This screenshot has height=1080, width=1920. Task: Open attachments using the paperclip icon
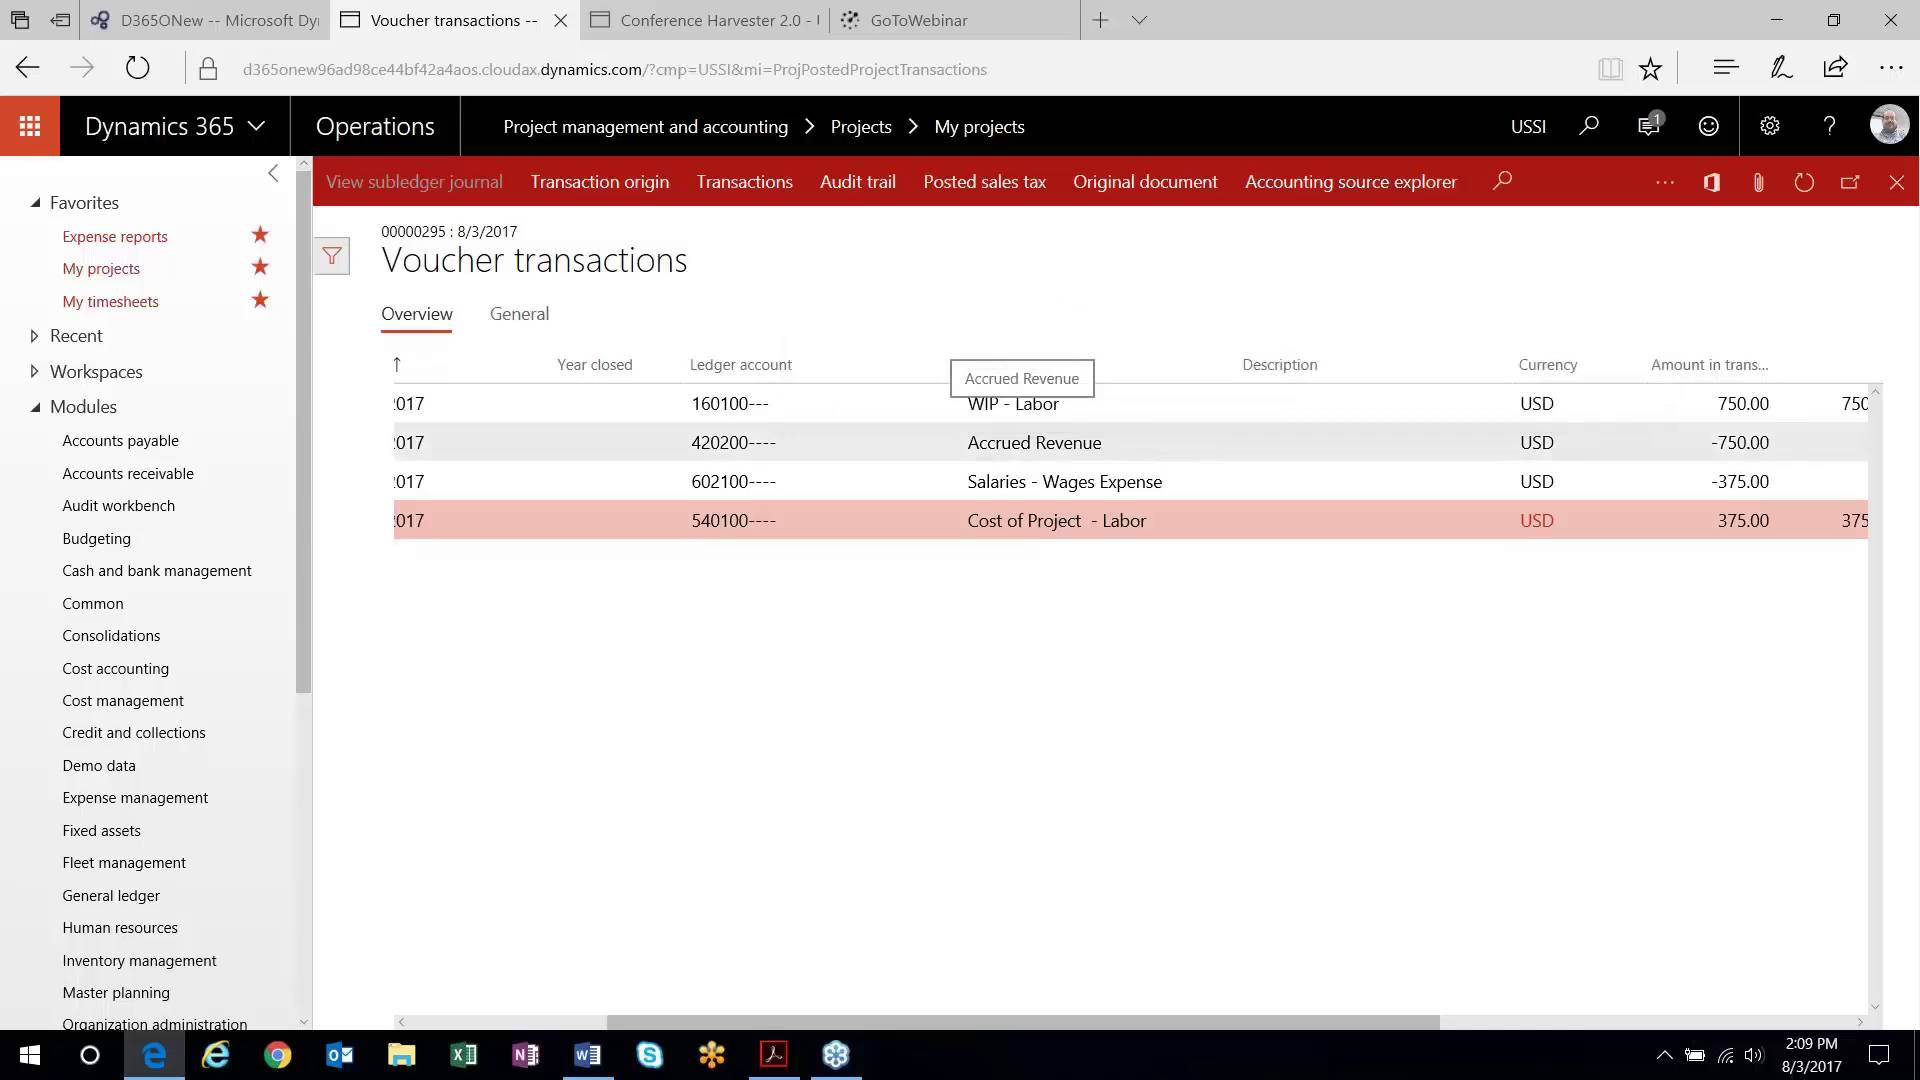tap(1759, 182)
